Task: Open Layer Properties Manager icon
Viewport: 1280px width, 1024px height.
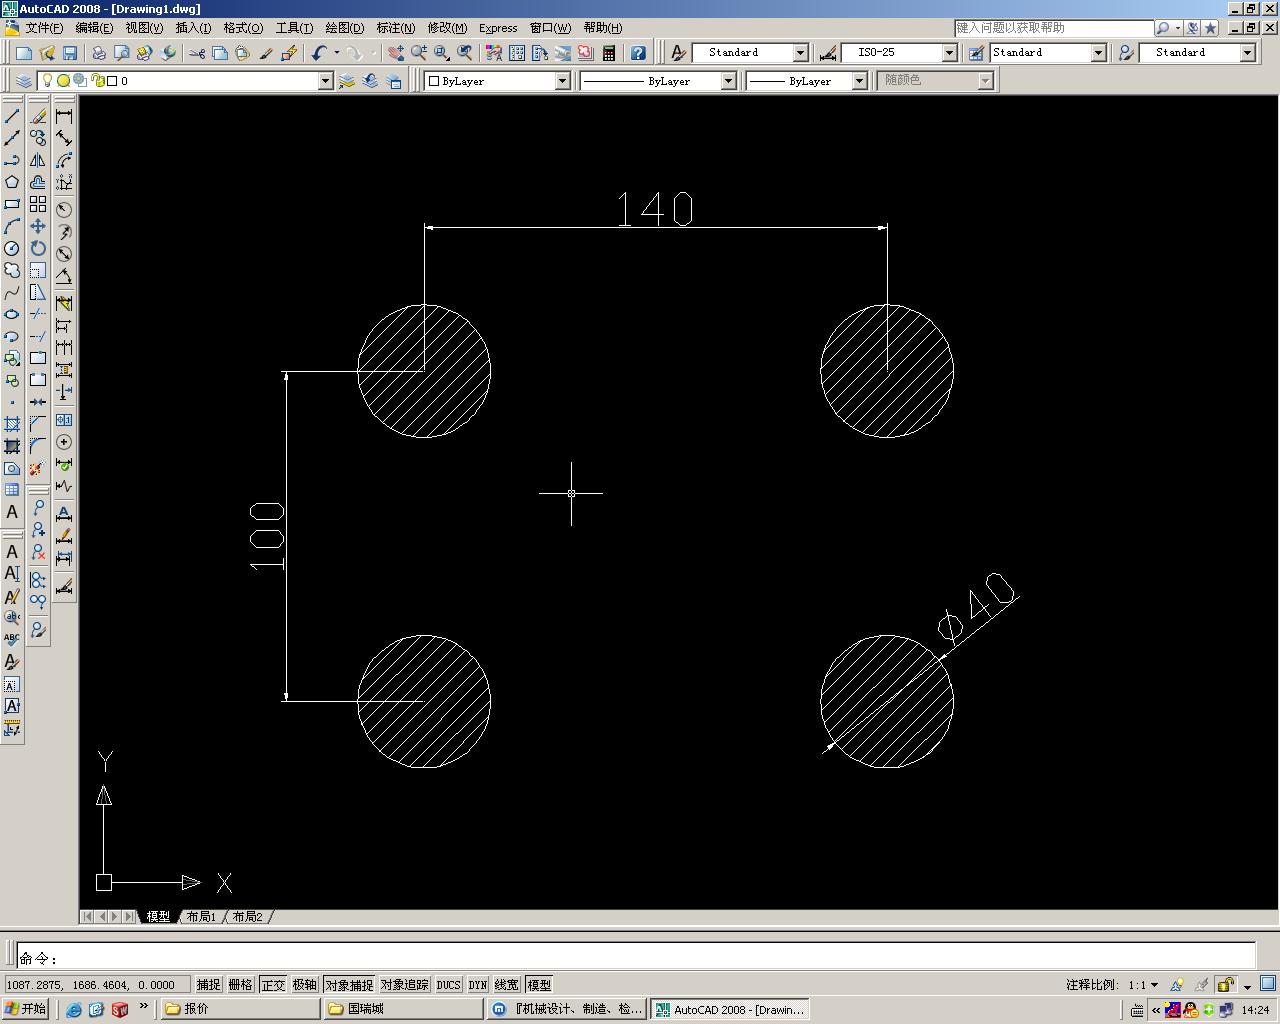Action: (24, 81)
